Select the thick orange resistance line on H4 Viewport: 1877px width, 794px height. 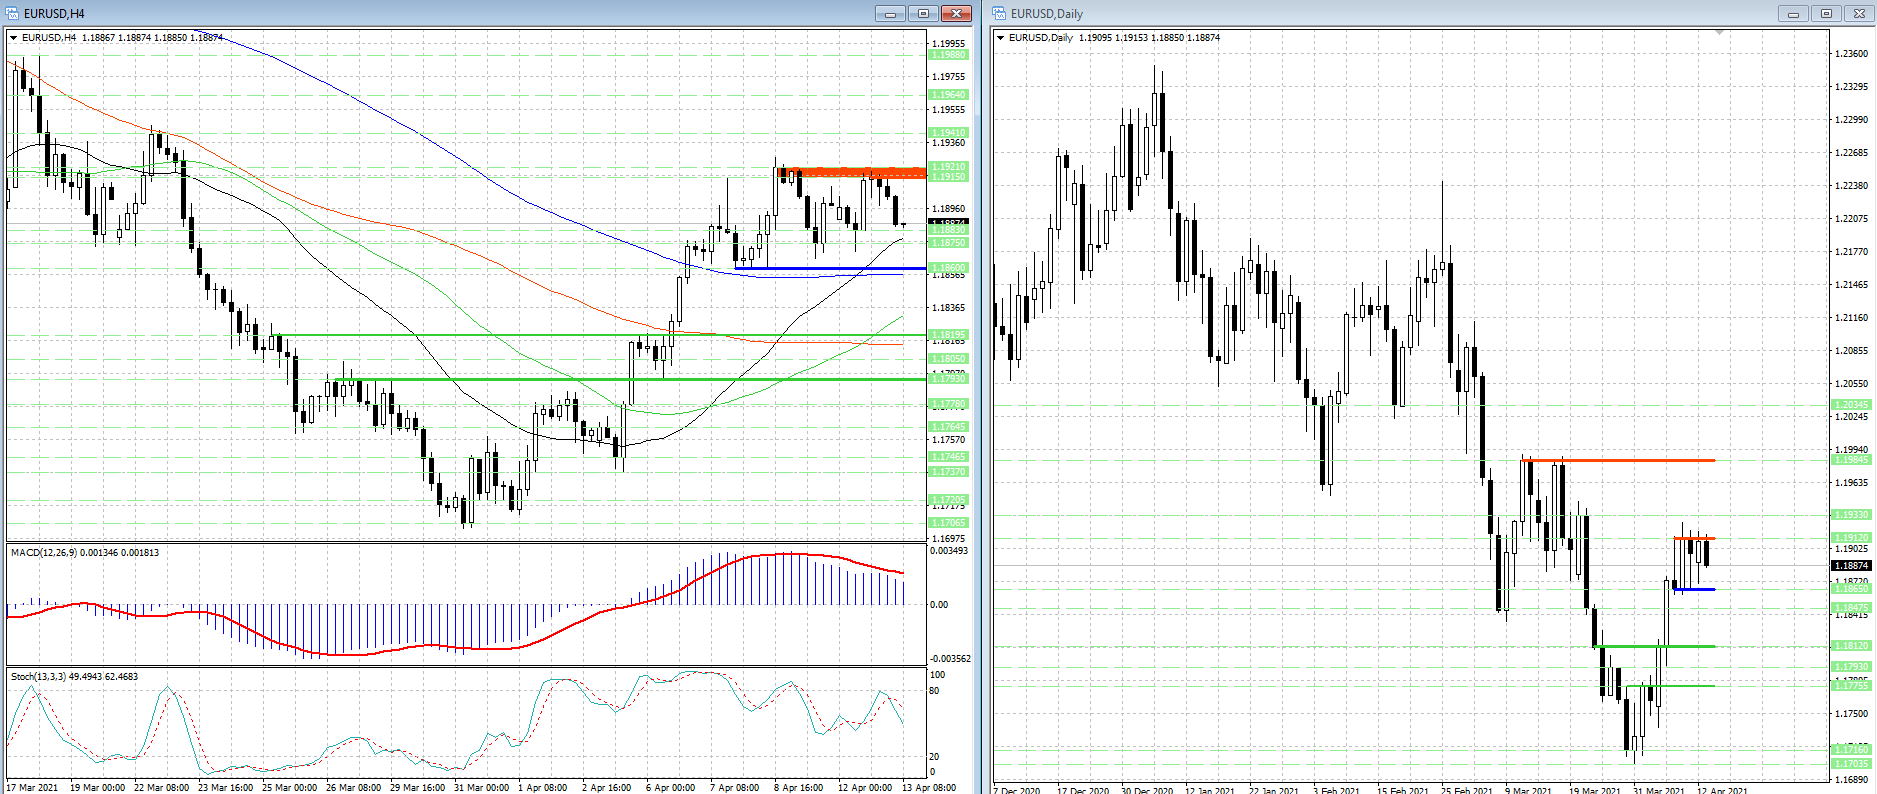click(851, 173)
